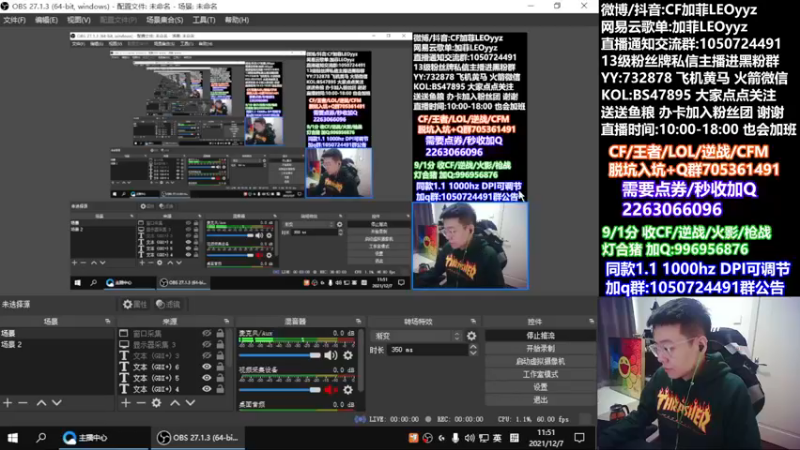Show the 窗口采集 source via eye icon
This screenshot has width=800, height=450.
tap(207, 333)
